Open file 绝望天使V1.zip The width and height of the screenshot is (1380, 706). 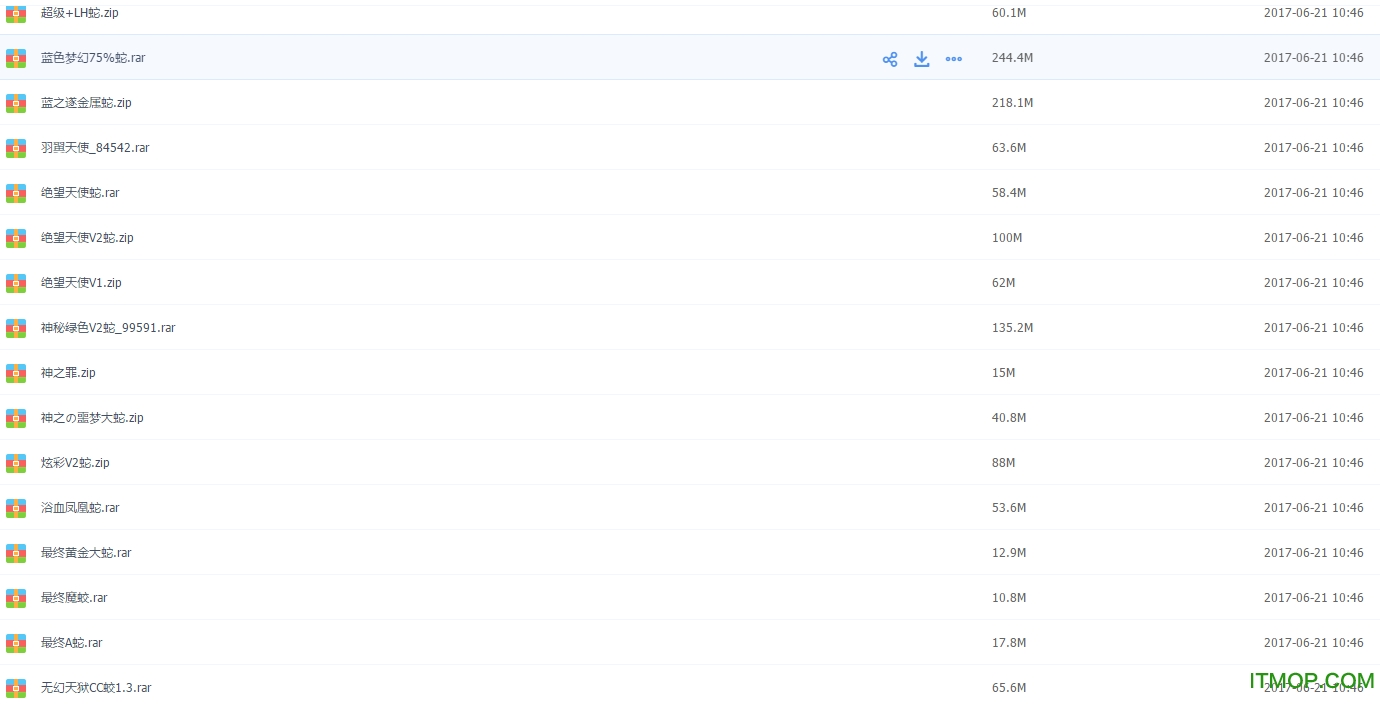click(81, 283)
